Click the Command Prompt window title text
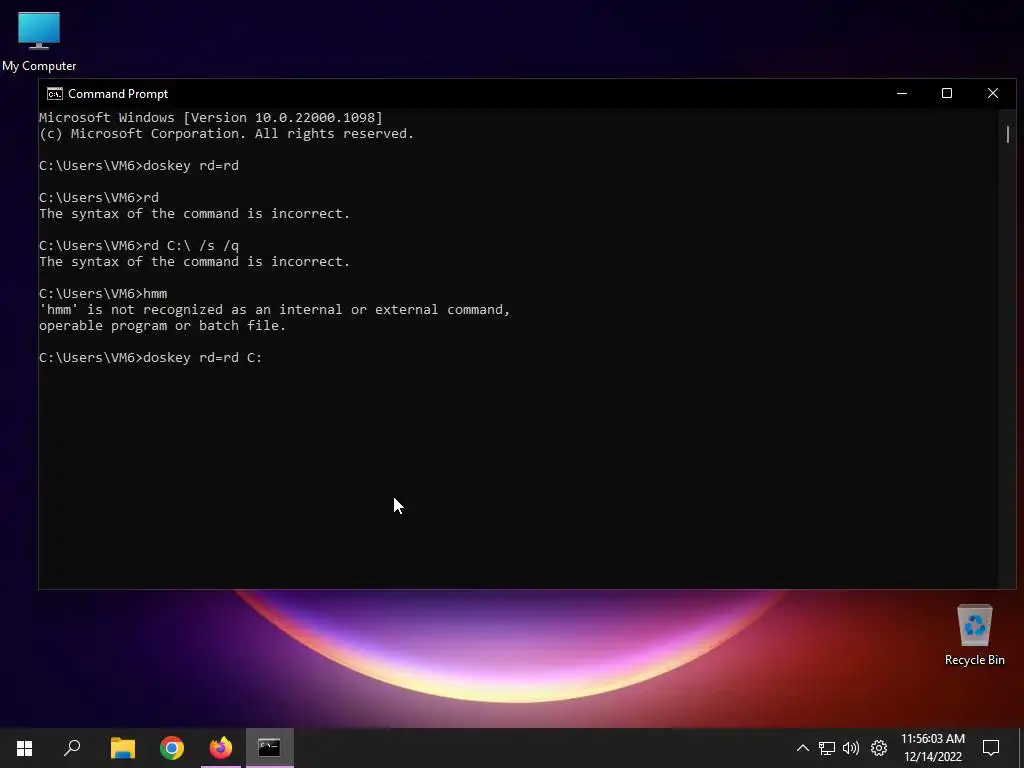This screenshot has height=768, width=1024. [118, 94]
